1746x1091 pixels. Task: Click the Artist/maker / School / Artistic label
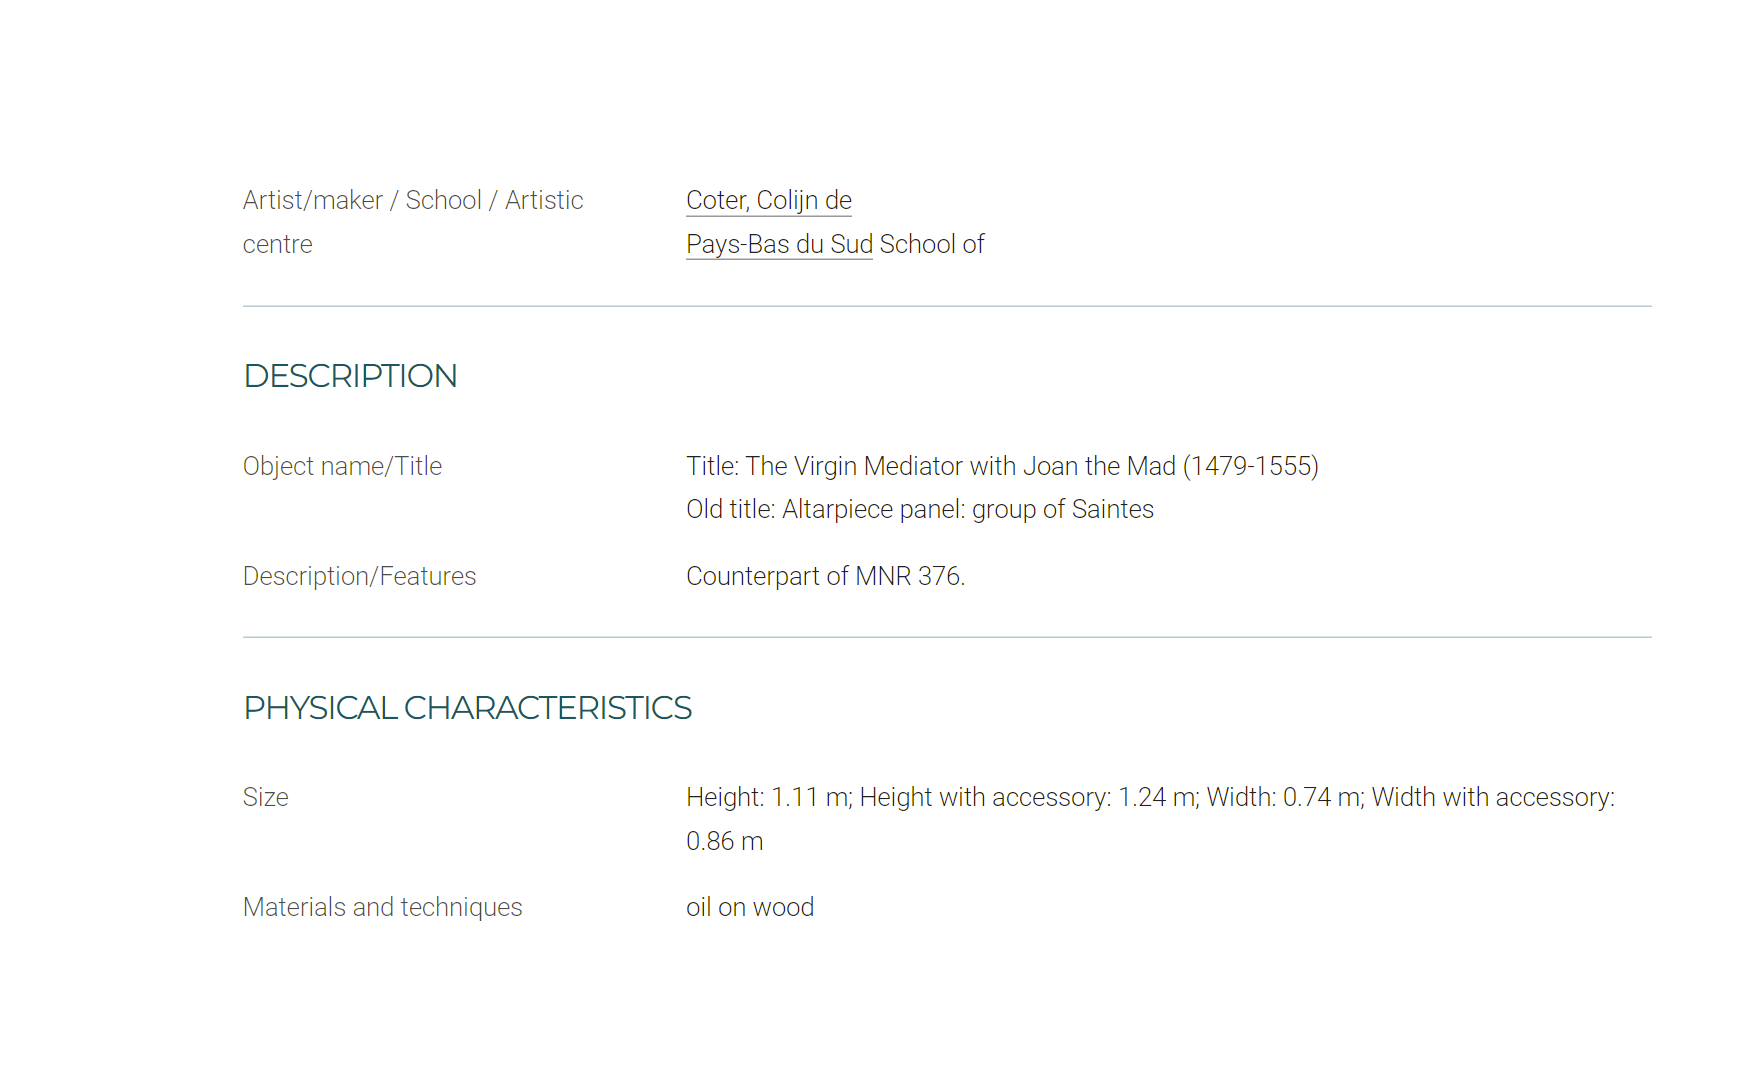413,201
